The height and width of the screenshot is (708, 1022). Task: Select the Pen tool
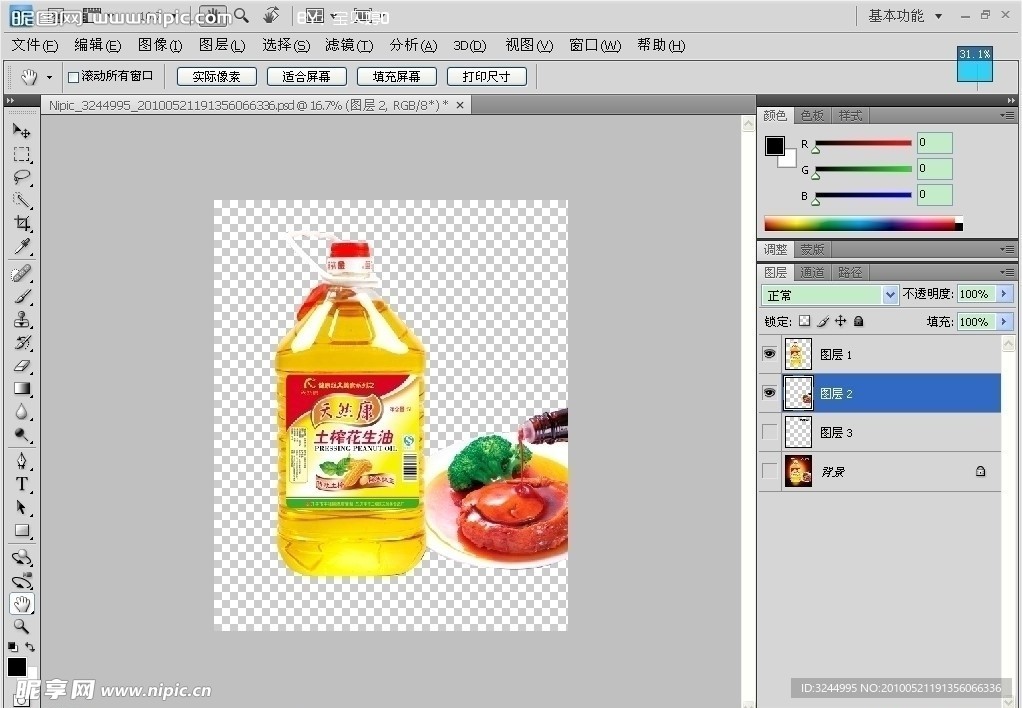(21, 461)
